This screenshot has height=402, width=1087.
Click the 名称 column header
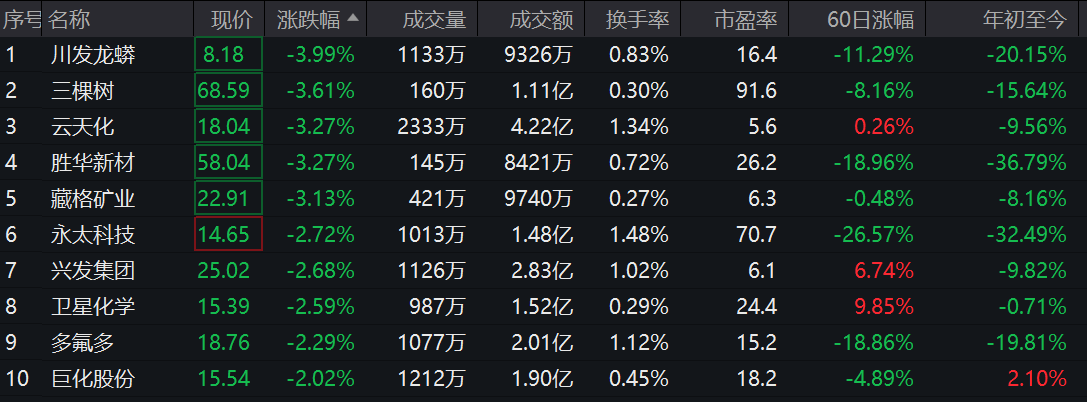coord(69,19)
